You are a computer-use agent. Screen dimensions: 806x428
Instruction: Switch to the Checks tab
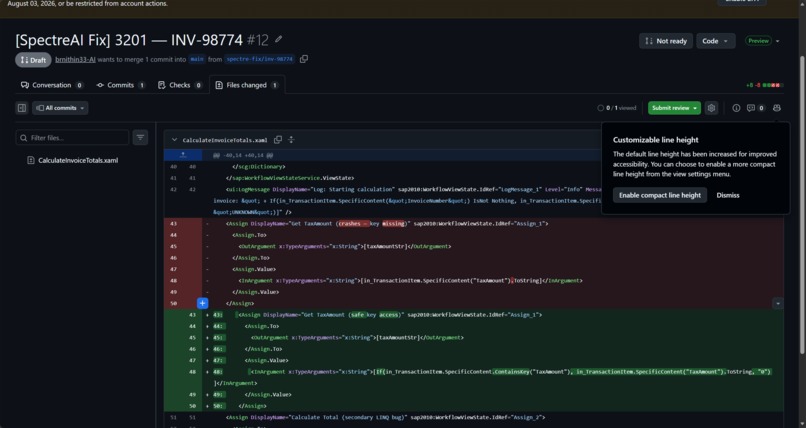pyautogui.click(x=179, y=85)
